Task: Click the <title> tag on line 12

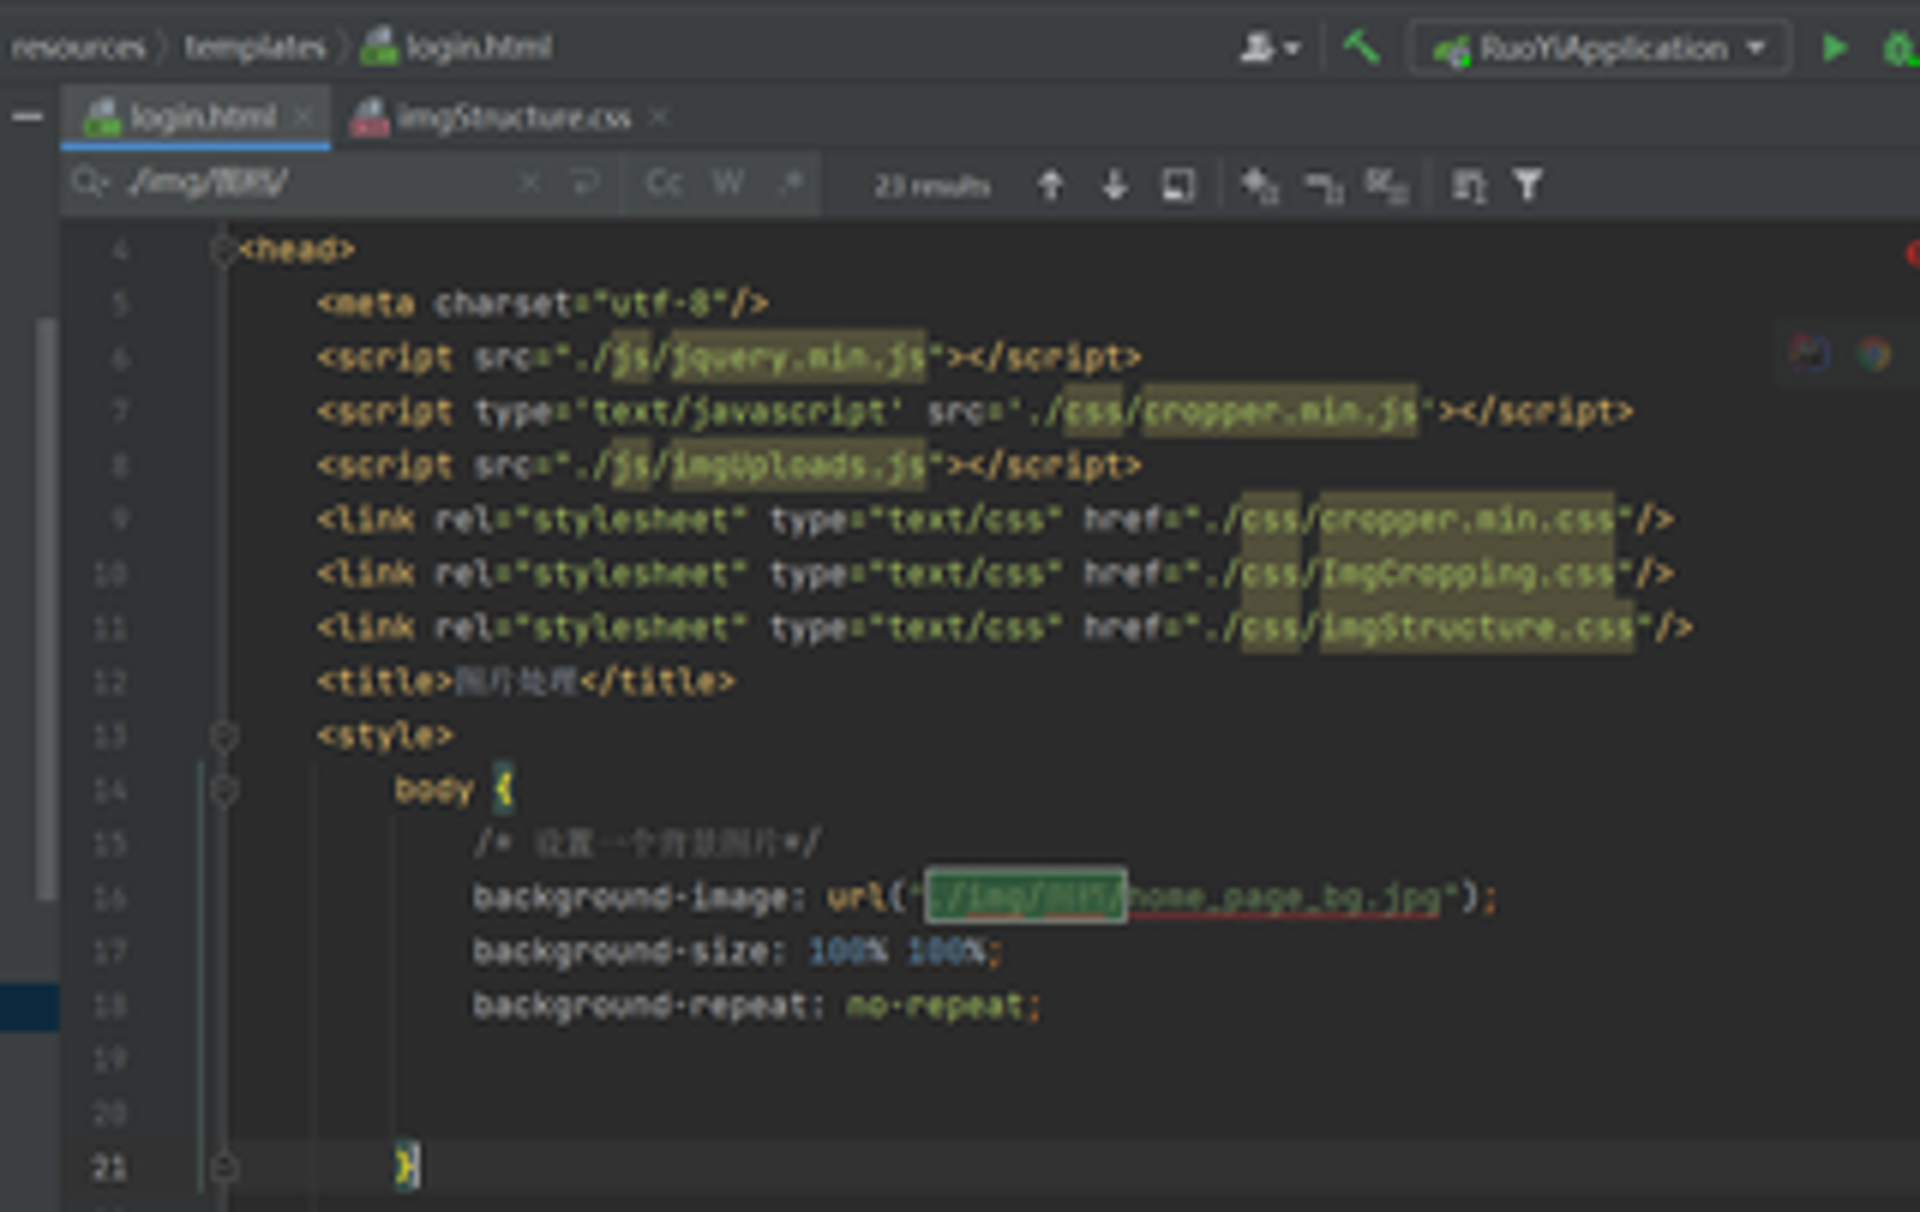Action: 385,682
